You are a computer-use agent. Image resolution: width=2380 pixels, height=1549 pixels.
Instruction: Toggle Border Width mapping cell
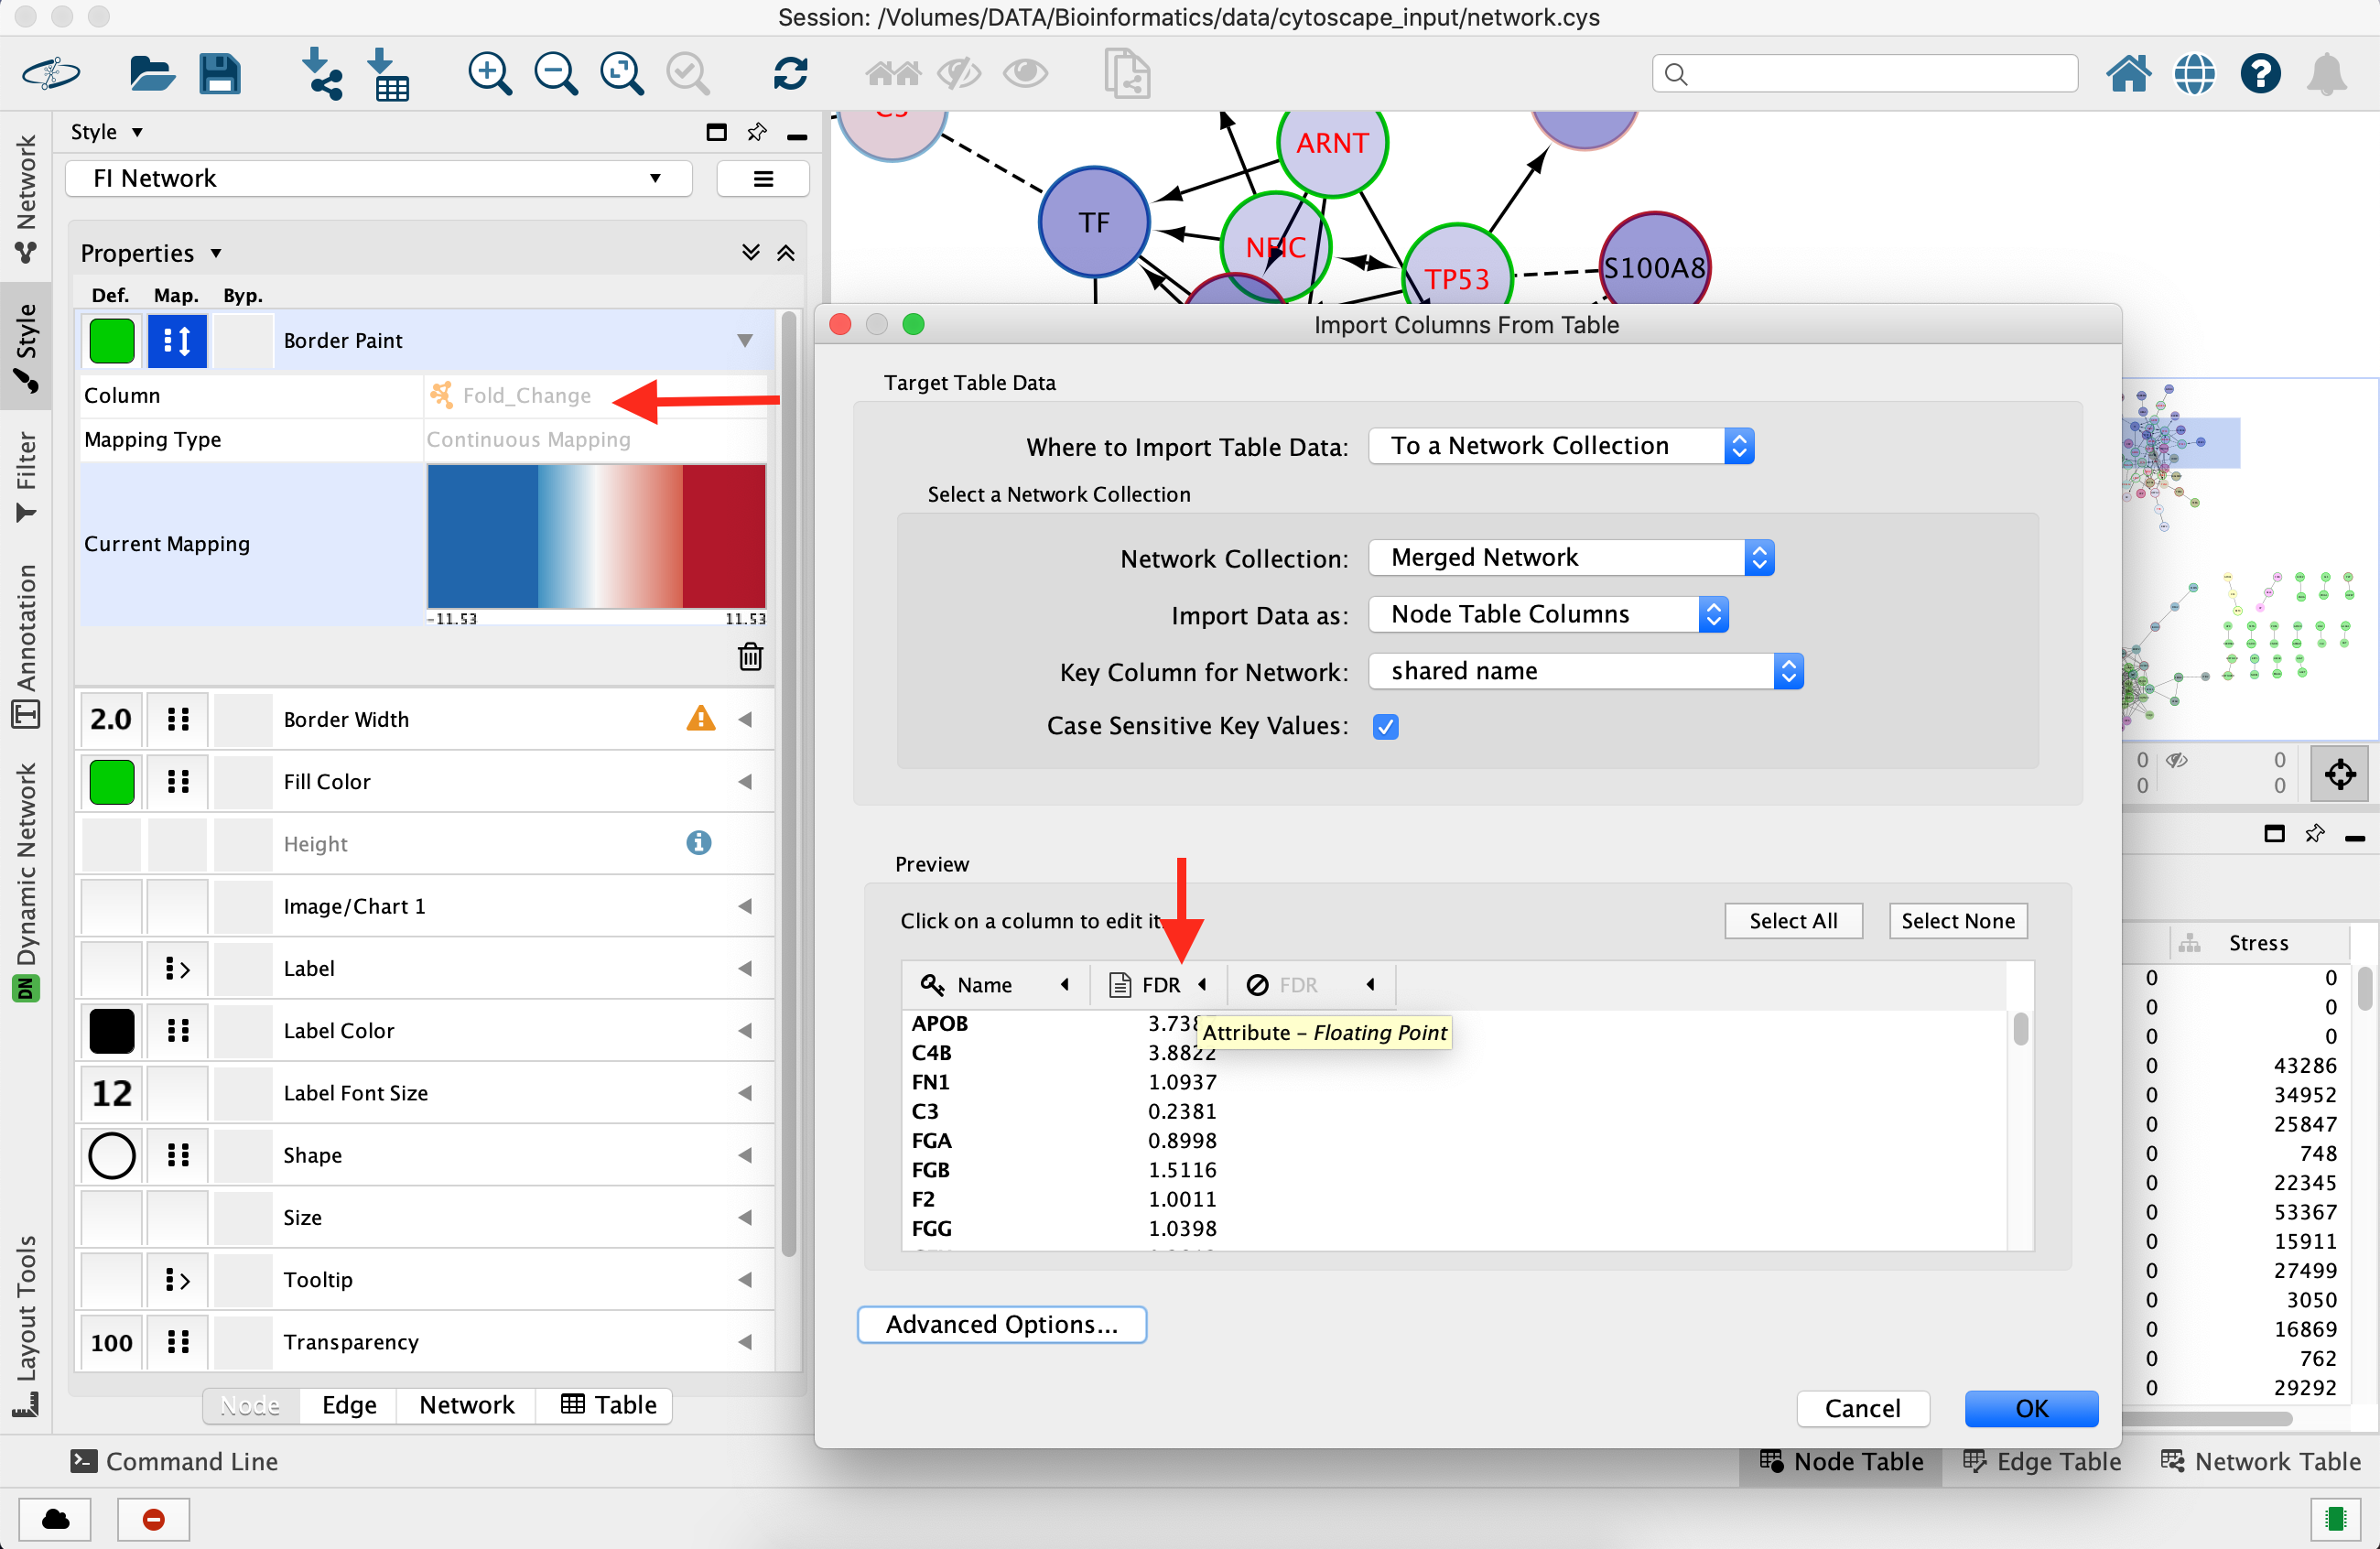click(x=177, y=718)
